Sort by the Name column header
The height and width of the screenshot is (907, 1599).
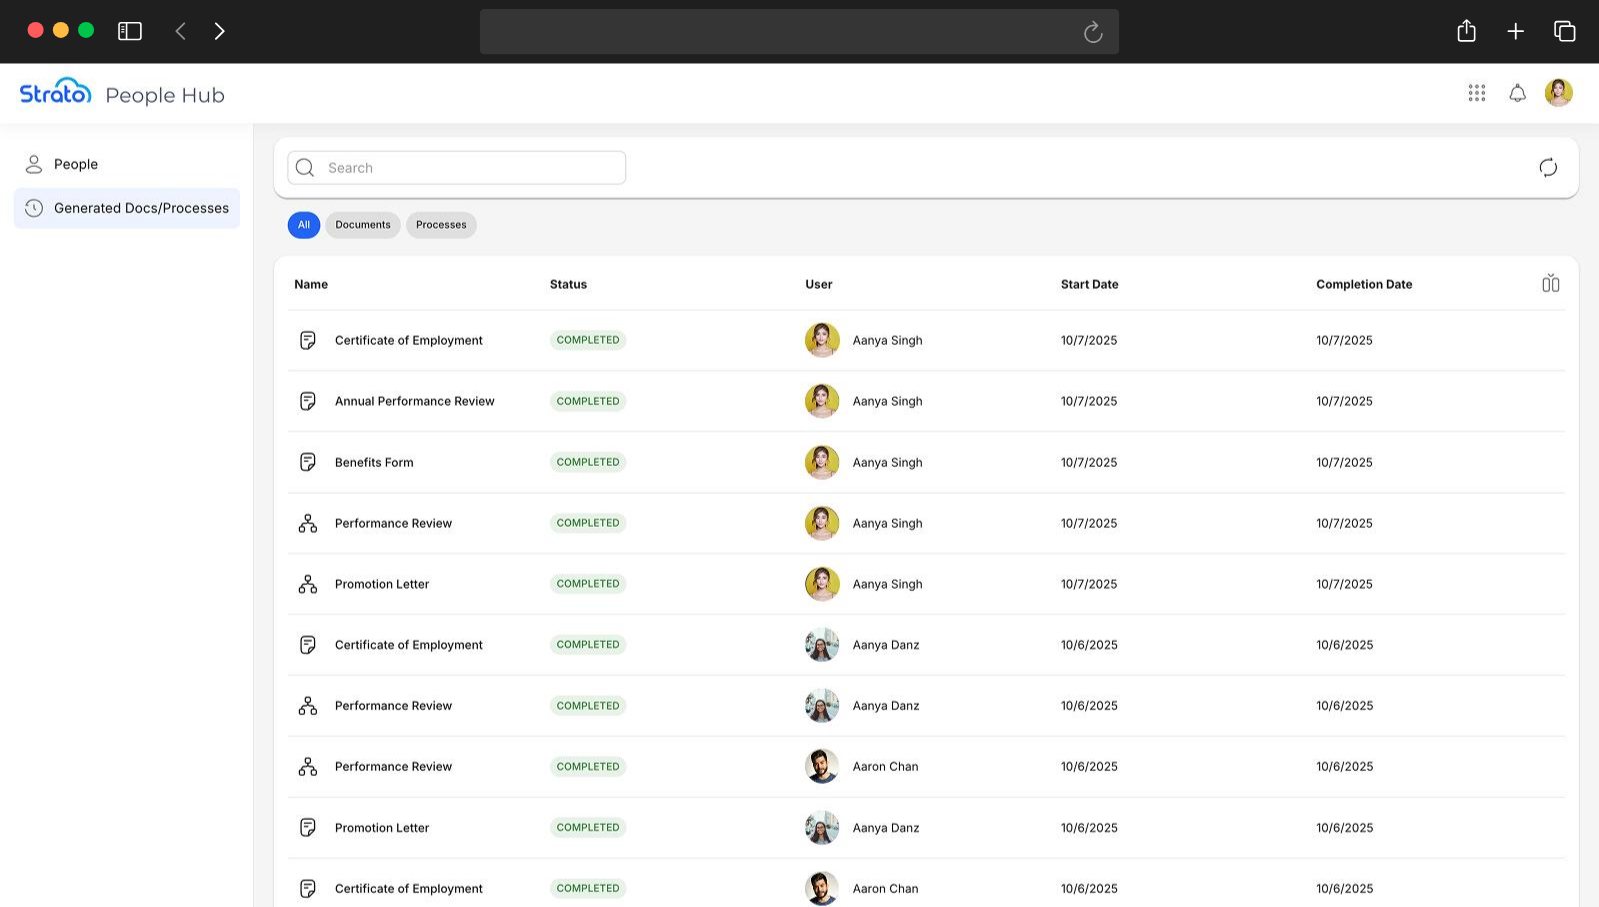point(311,285)
